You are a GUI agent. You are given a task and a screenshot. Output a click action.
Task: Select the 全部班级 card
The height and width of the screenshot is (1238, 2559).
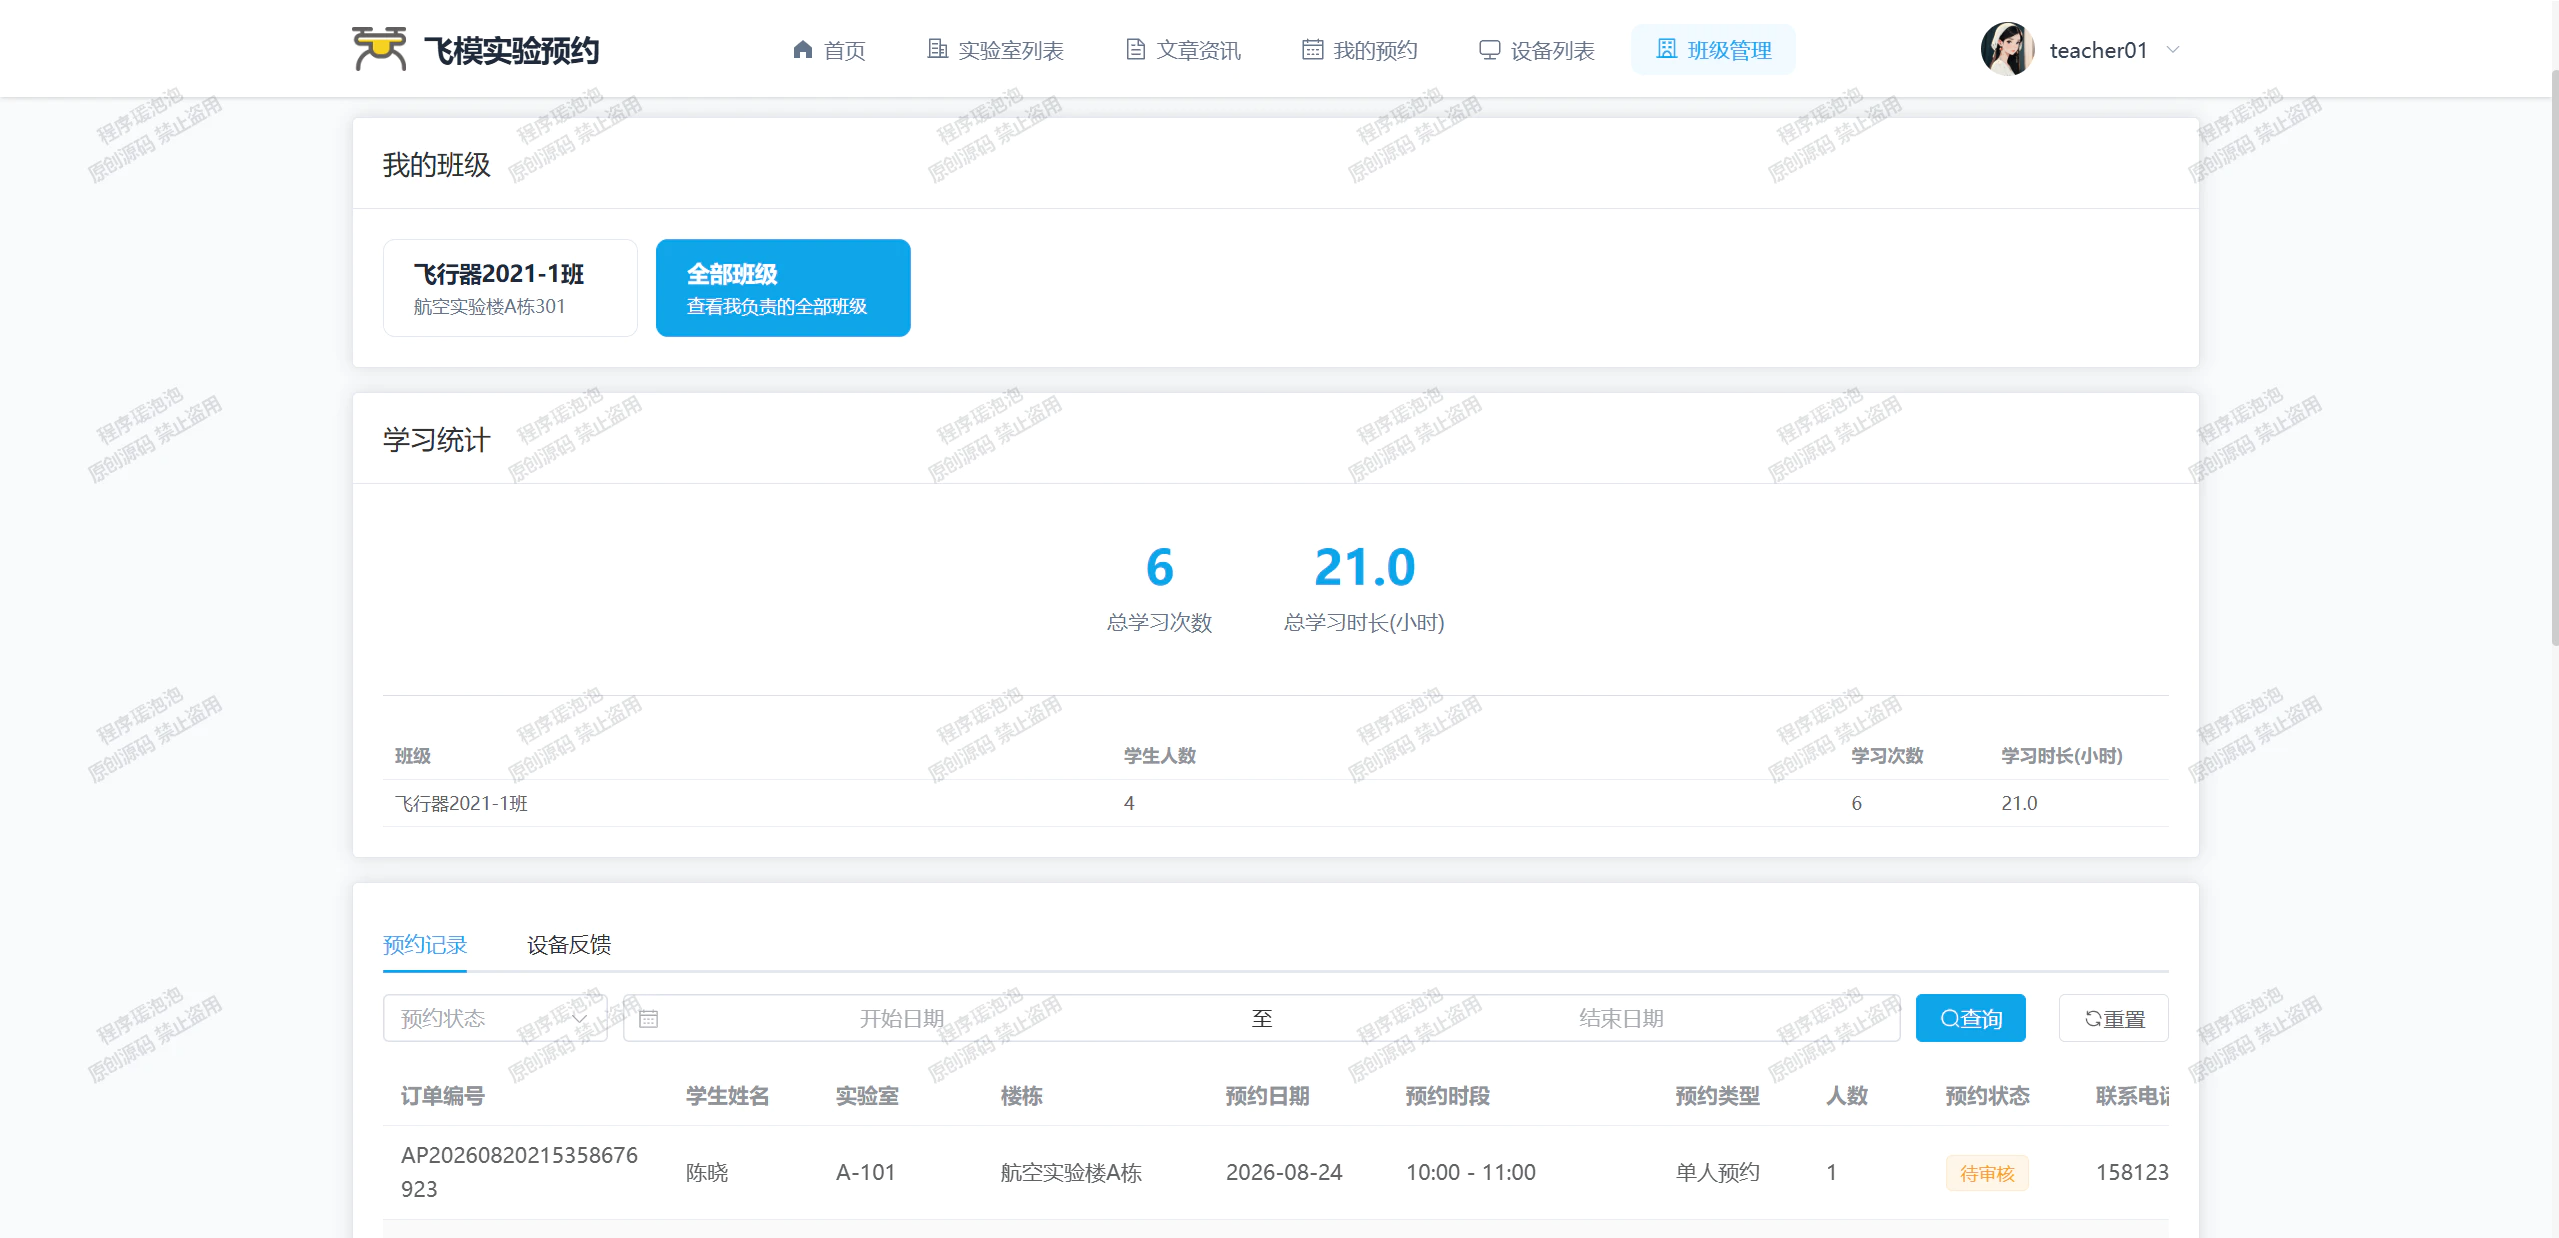pyautogui.click(x=783, y=288)
